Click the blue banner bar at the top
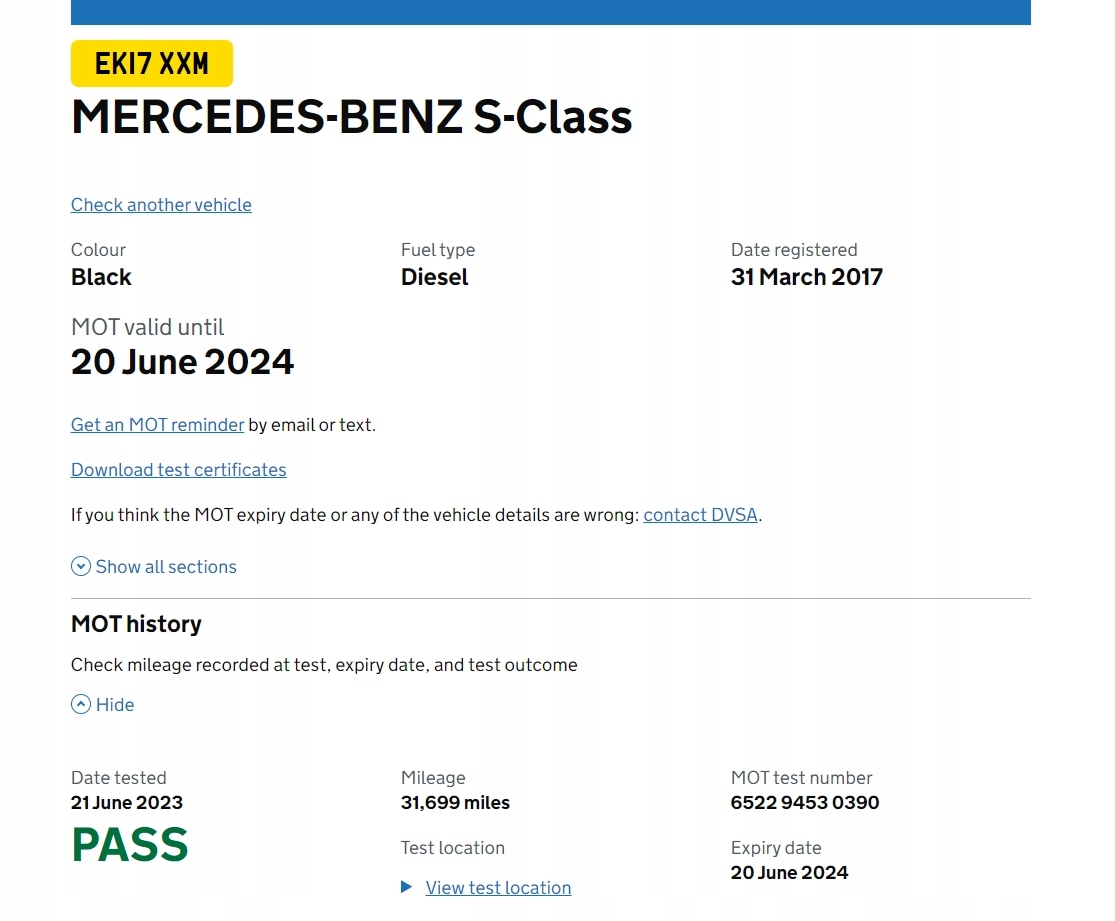1115x921 pixels. coord(550,12)
